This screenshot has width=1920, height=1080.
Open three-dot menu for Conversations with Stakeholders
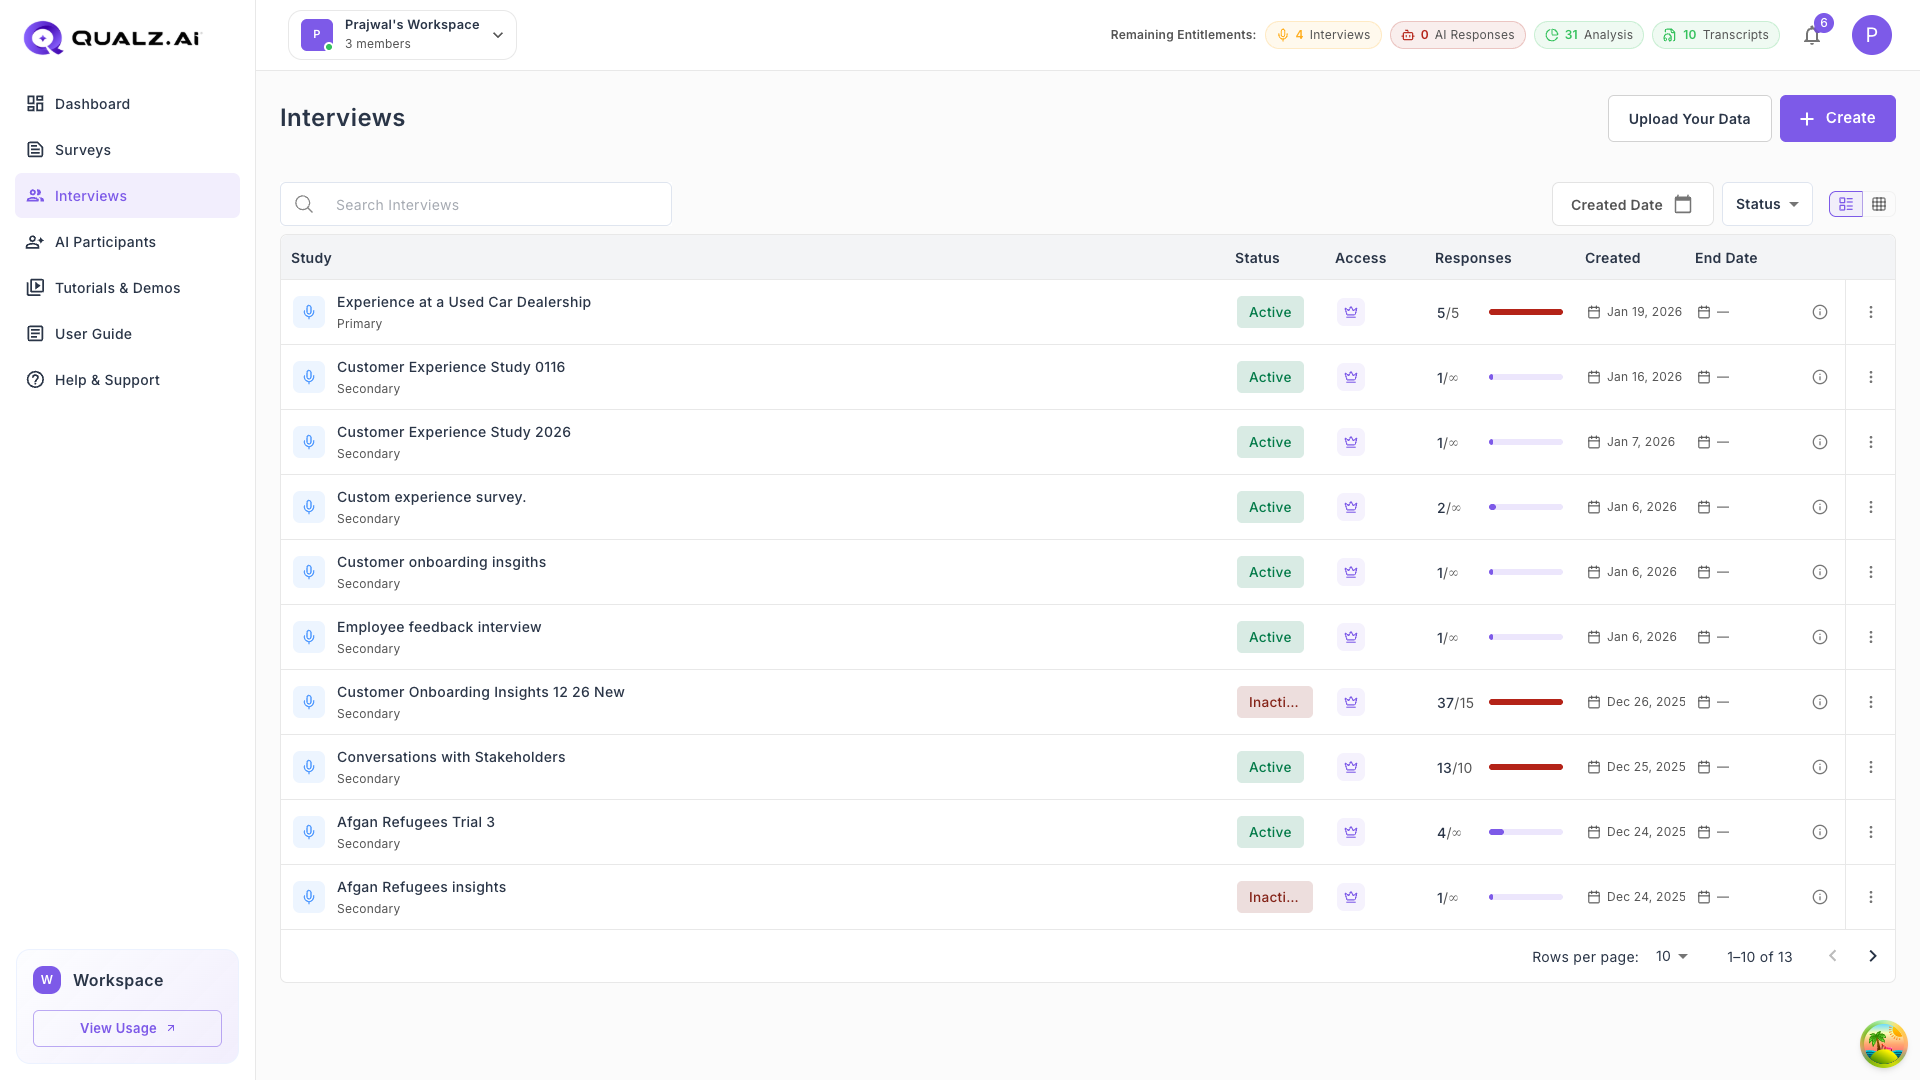point(1870,767)
